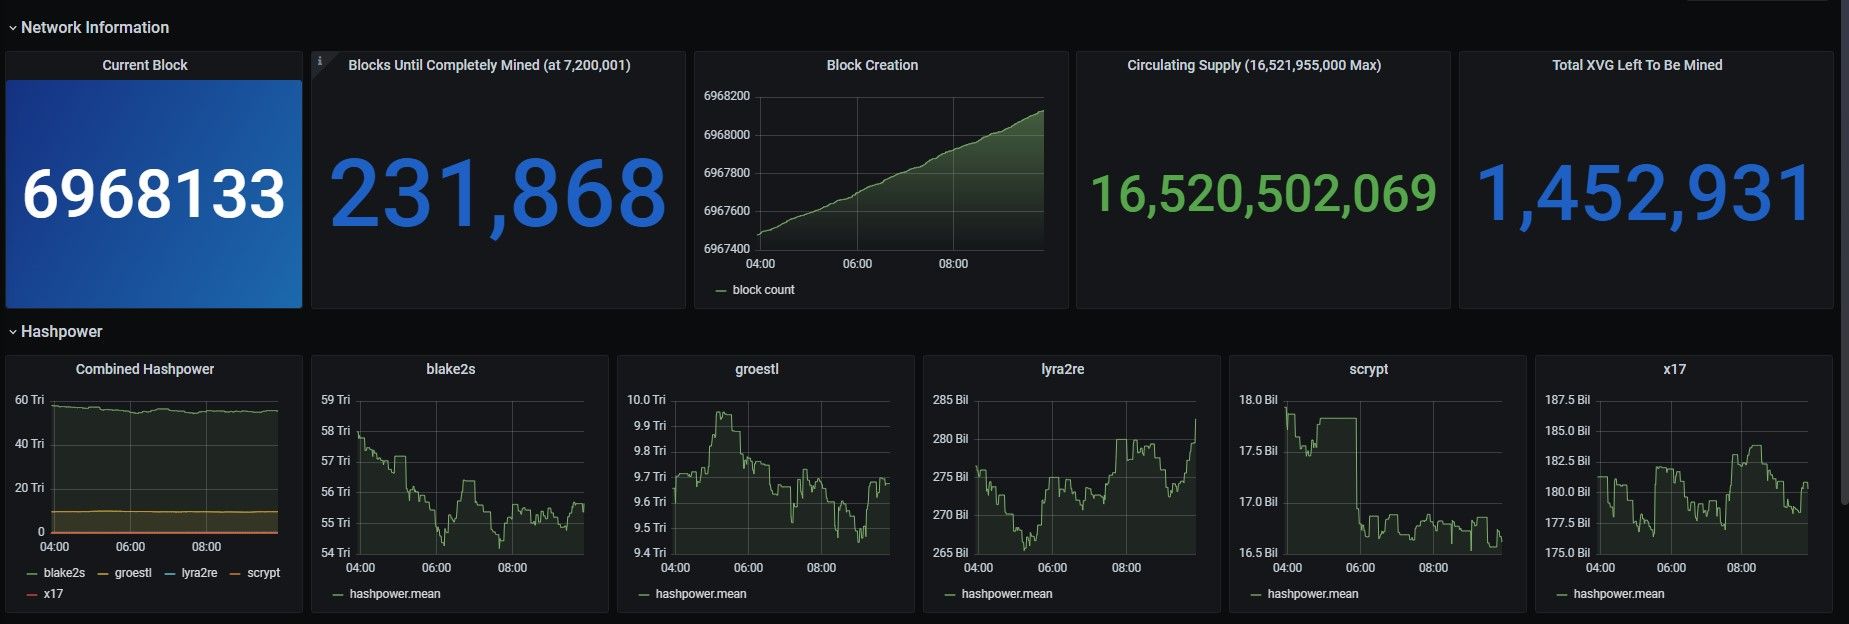Click the scrypt hashpower line chart
The image size is (1849, 624).
tap(1394, 478)
